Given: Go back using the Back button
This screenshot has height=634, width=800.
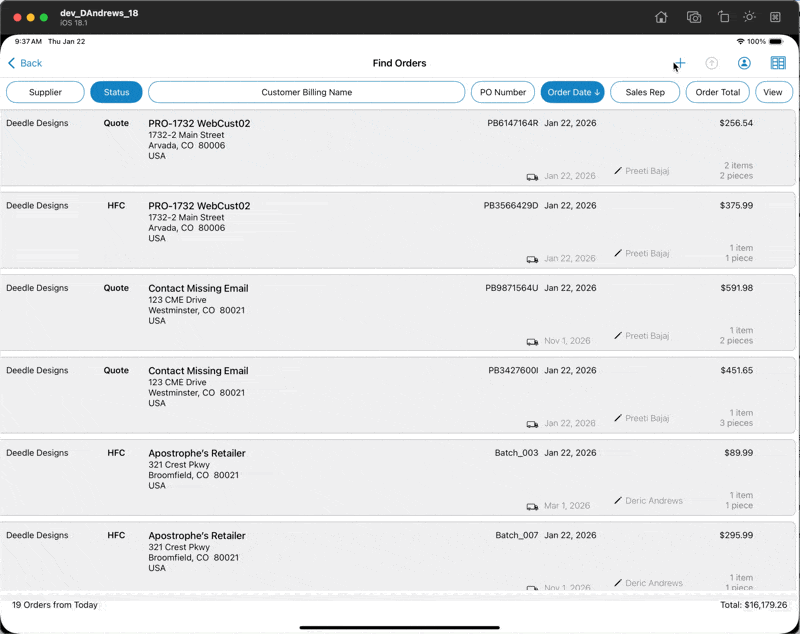Looking at the screenshot, I should tap(24, 63).
